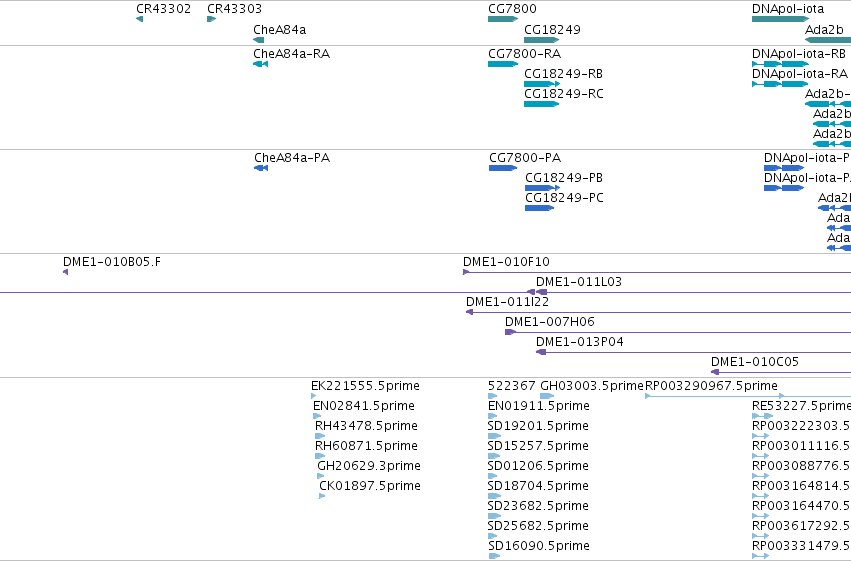This screenshot has height=561, width=851.
Task: Click the EK221555.5prime EST label
Action: coord(365,386)
